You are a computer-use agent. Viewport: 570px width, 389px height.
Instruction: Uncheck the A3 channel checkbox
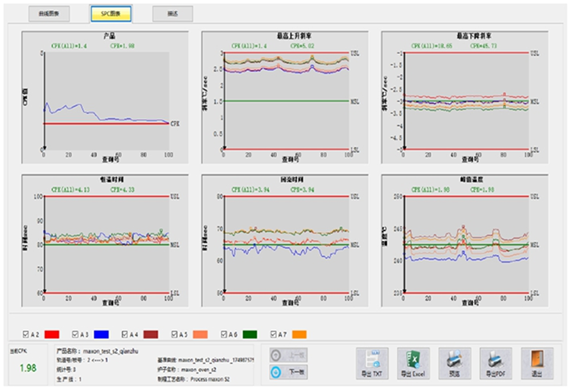(75, 334)
